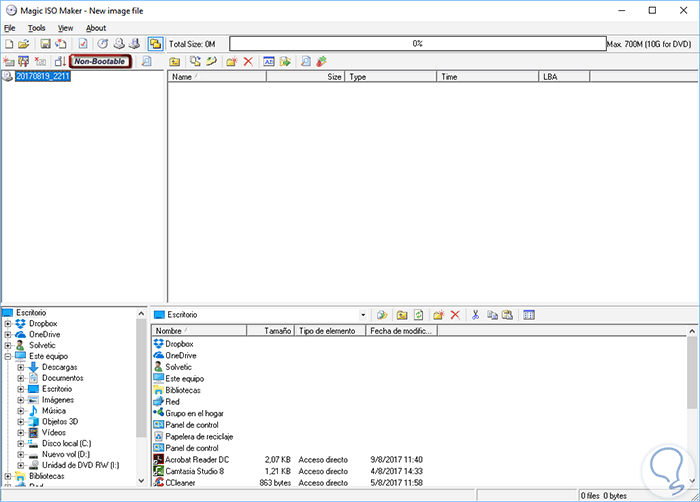This screenshot has width=700, height=502.
Task: Open an existing image file
Action: click(x=24, y=44)
